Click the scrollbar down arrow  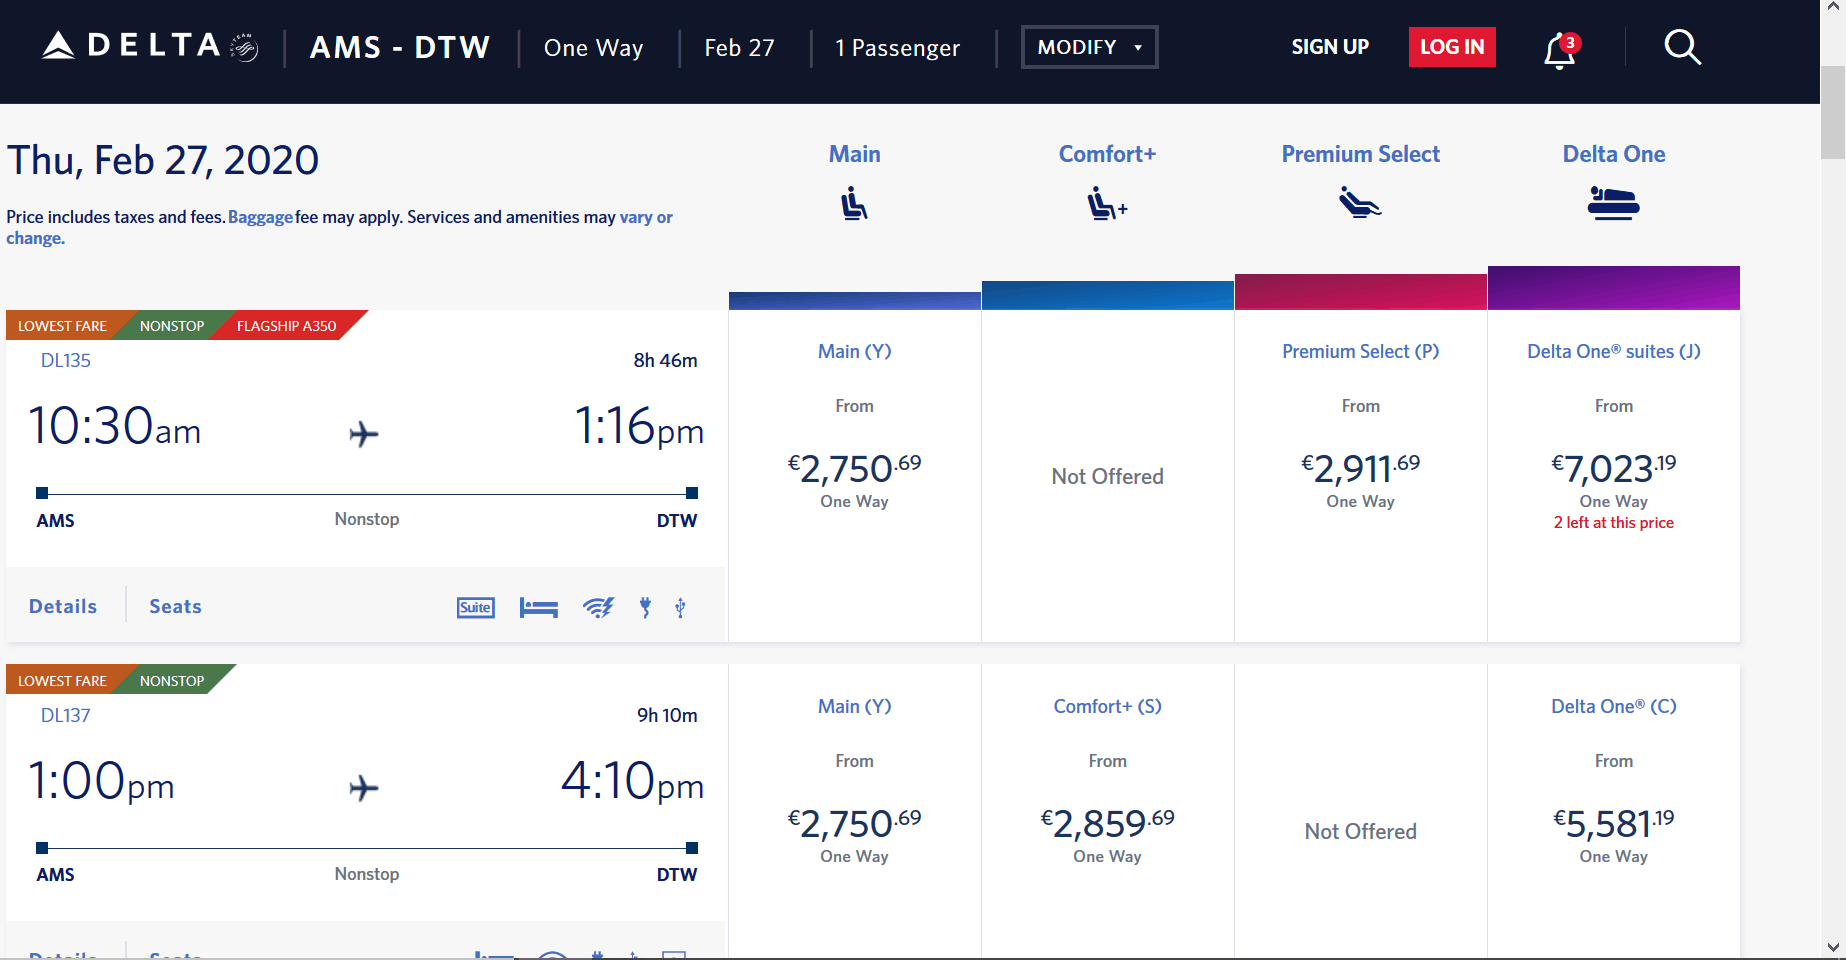point(1833,947)
